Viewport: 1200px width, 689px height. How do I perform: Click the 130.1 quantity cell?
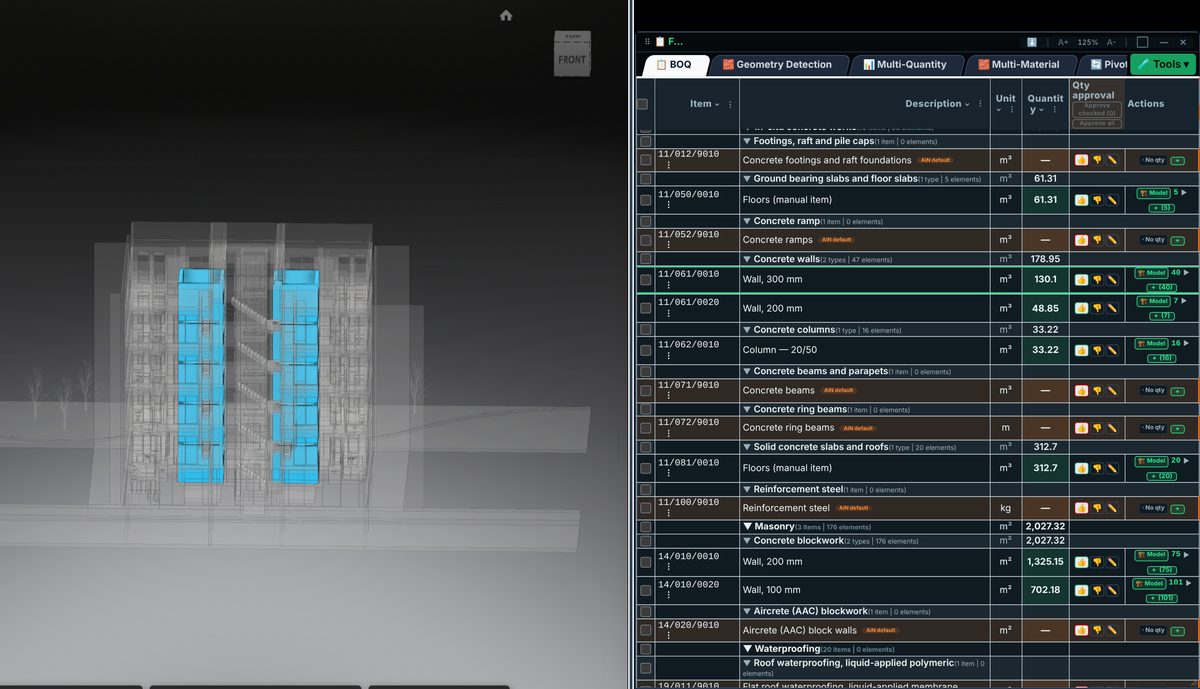[x=1045, y=280]
